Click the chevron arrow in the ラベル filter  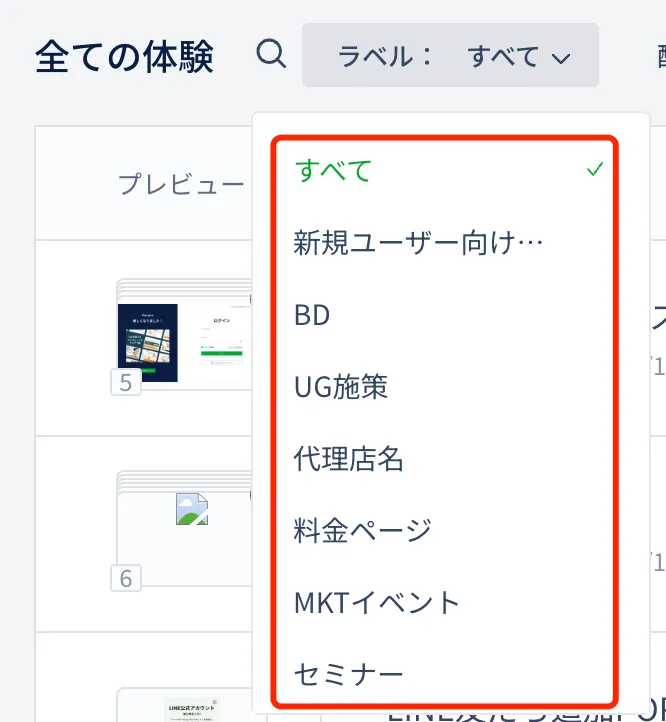click(x=561, y=58)
